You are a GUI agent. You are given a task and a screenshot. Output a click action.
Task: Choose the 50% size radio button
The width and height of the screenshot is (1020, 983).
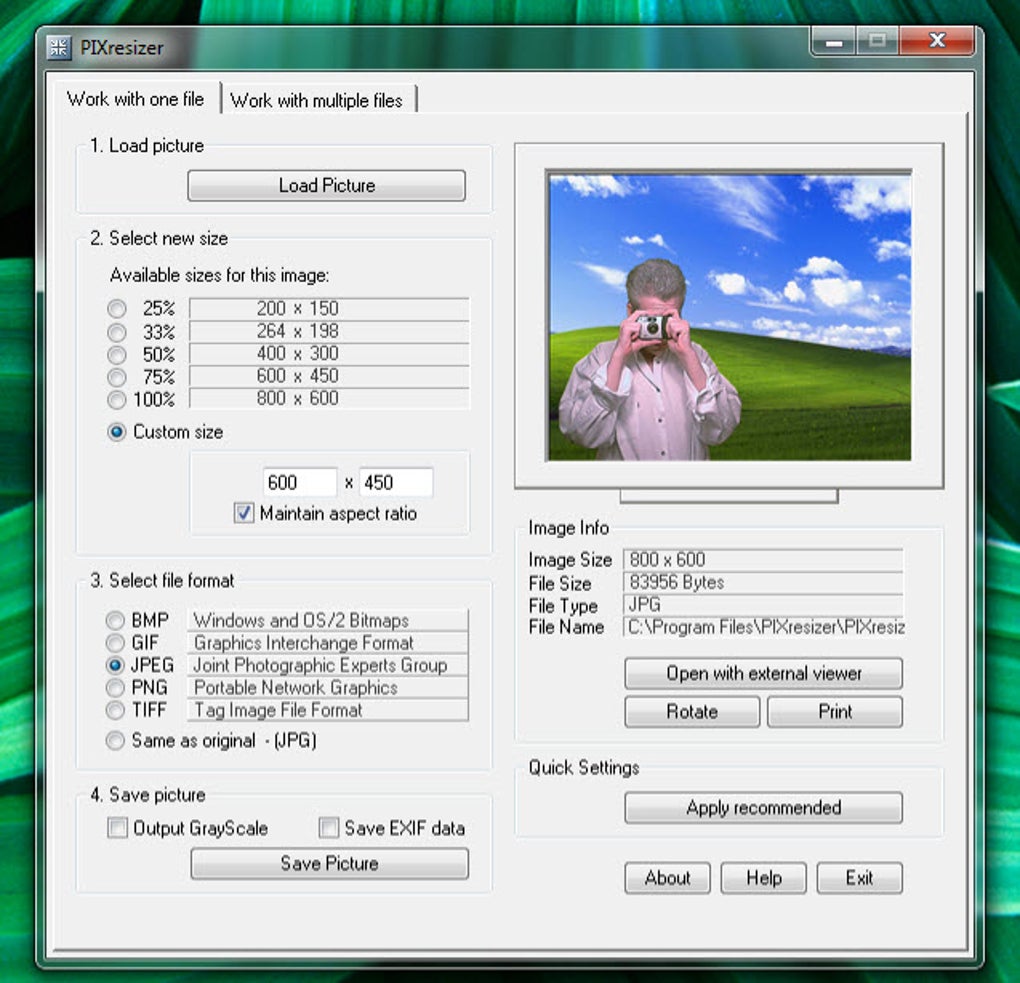(x=117, y=354)
